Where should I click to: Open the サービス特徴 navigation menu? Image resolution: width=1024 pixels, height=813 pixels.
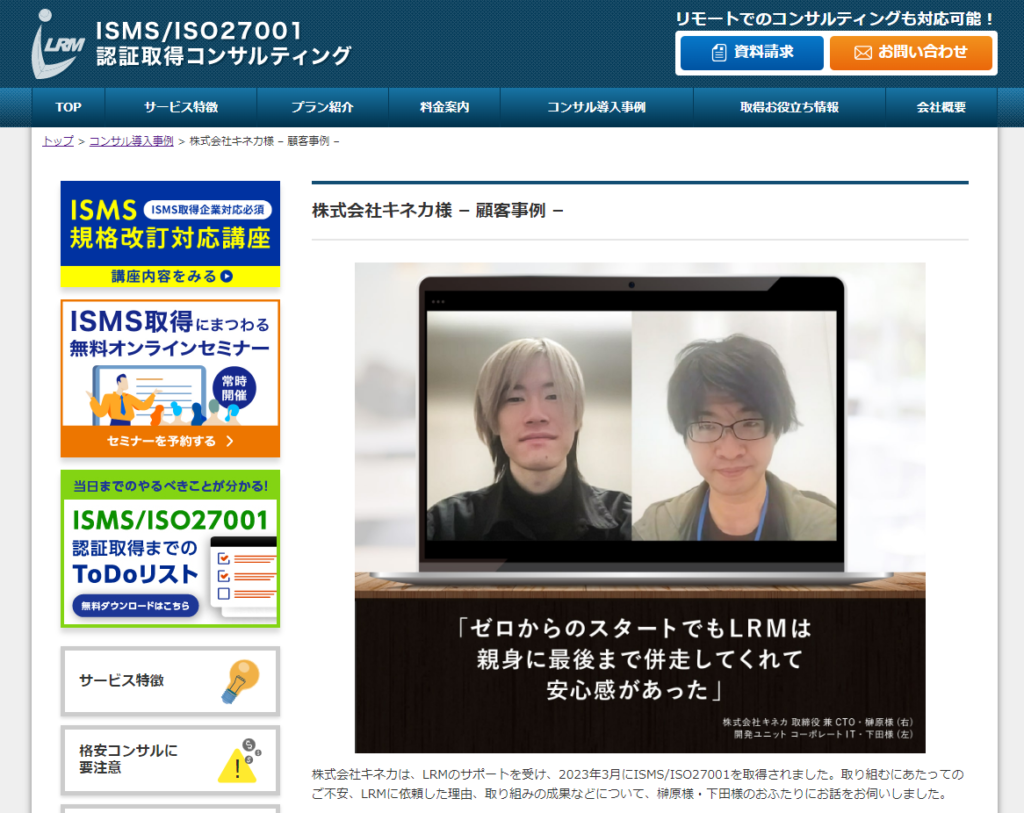(181, 107)
